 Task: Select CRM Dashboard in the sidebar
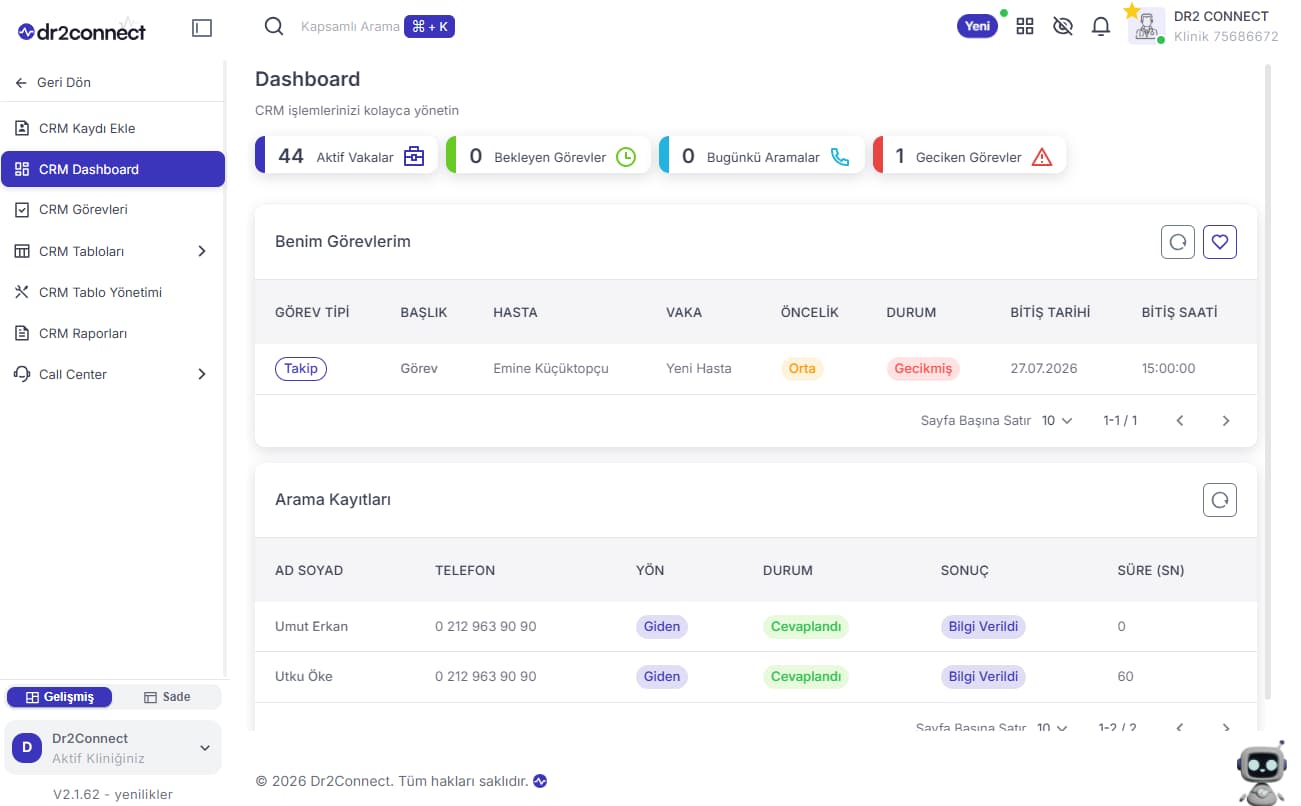click(x=112, y=169)
